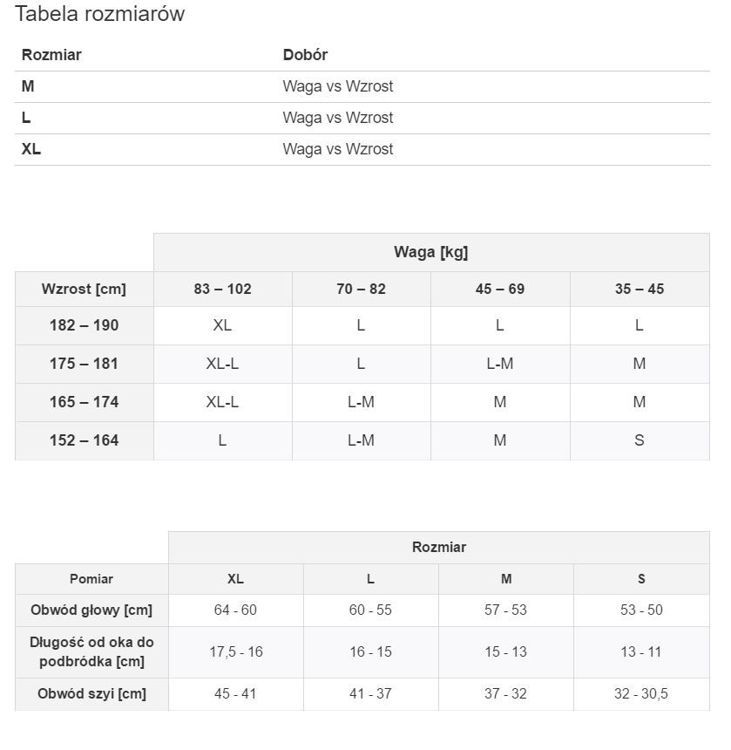Image resolution: width=731 pixels, height=750 pixels.
Task: Click the Wzrost [cm] header cell
Action: point(84,289)
